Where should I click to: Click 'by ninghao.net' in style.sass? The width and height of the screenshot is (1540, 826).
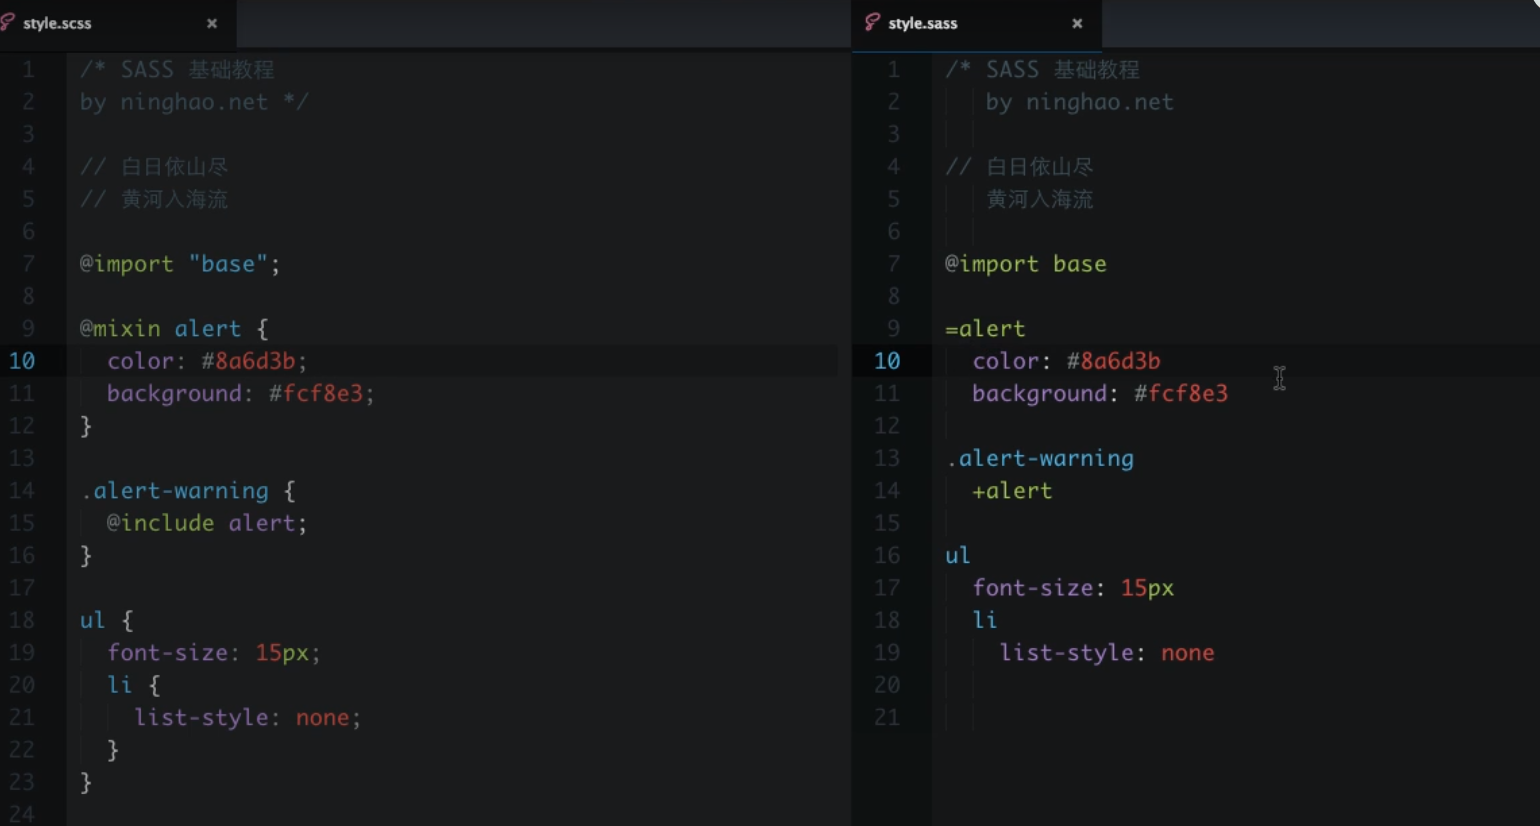coord(1079,102)
